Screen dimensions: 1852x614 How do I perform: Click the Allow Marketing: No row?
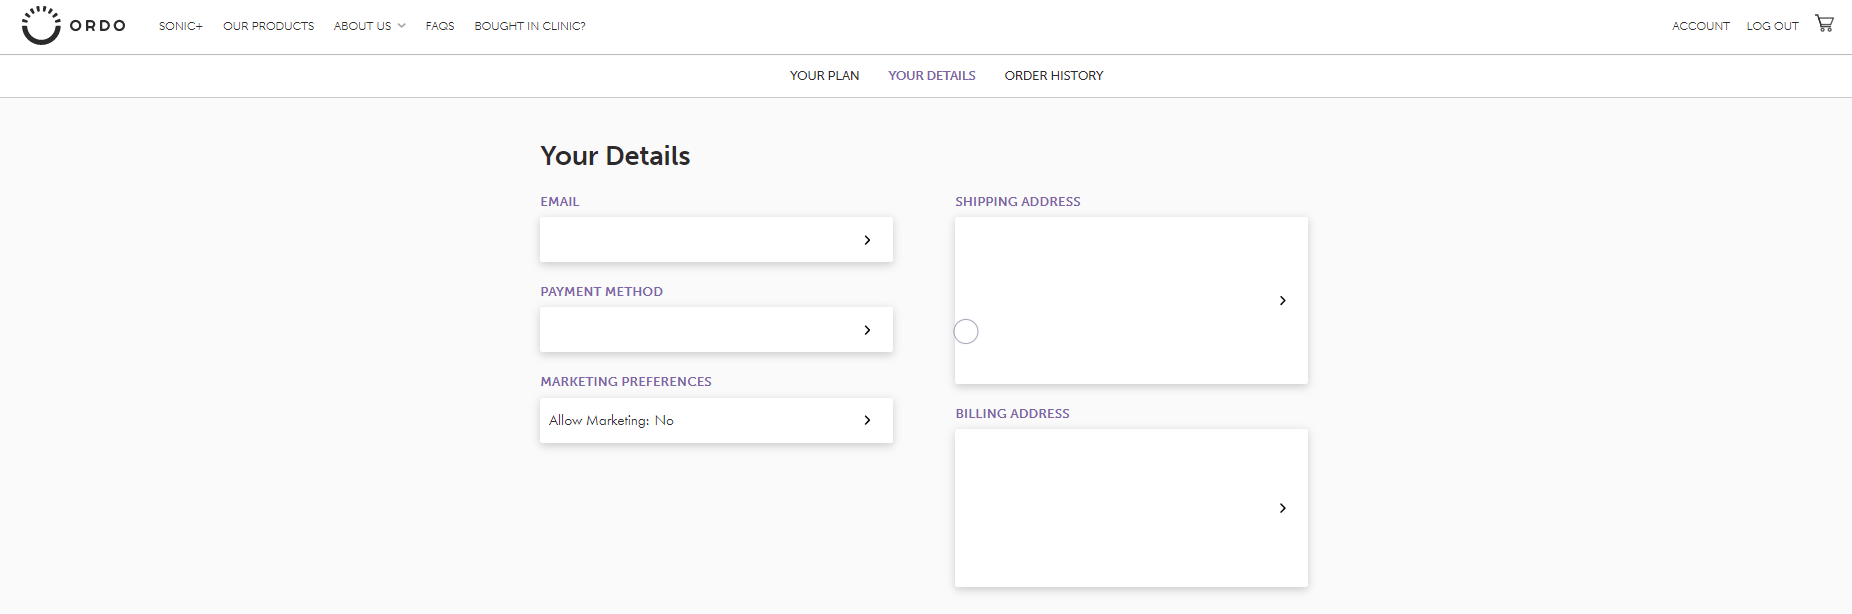[x=716, y=420]
